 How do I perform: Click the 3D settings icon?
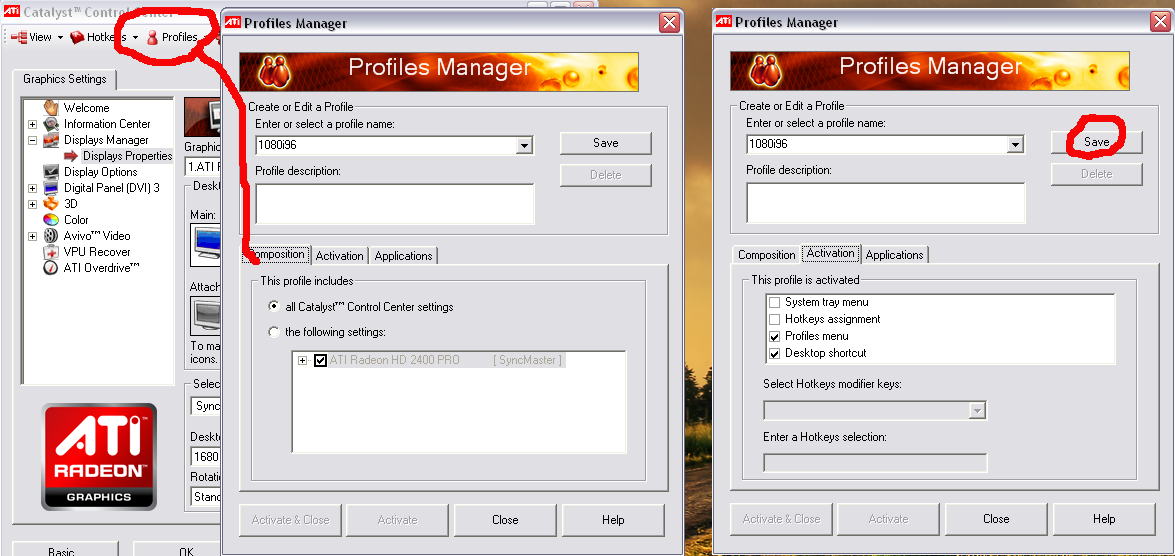point(51,204)
